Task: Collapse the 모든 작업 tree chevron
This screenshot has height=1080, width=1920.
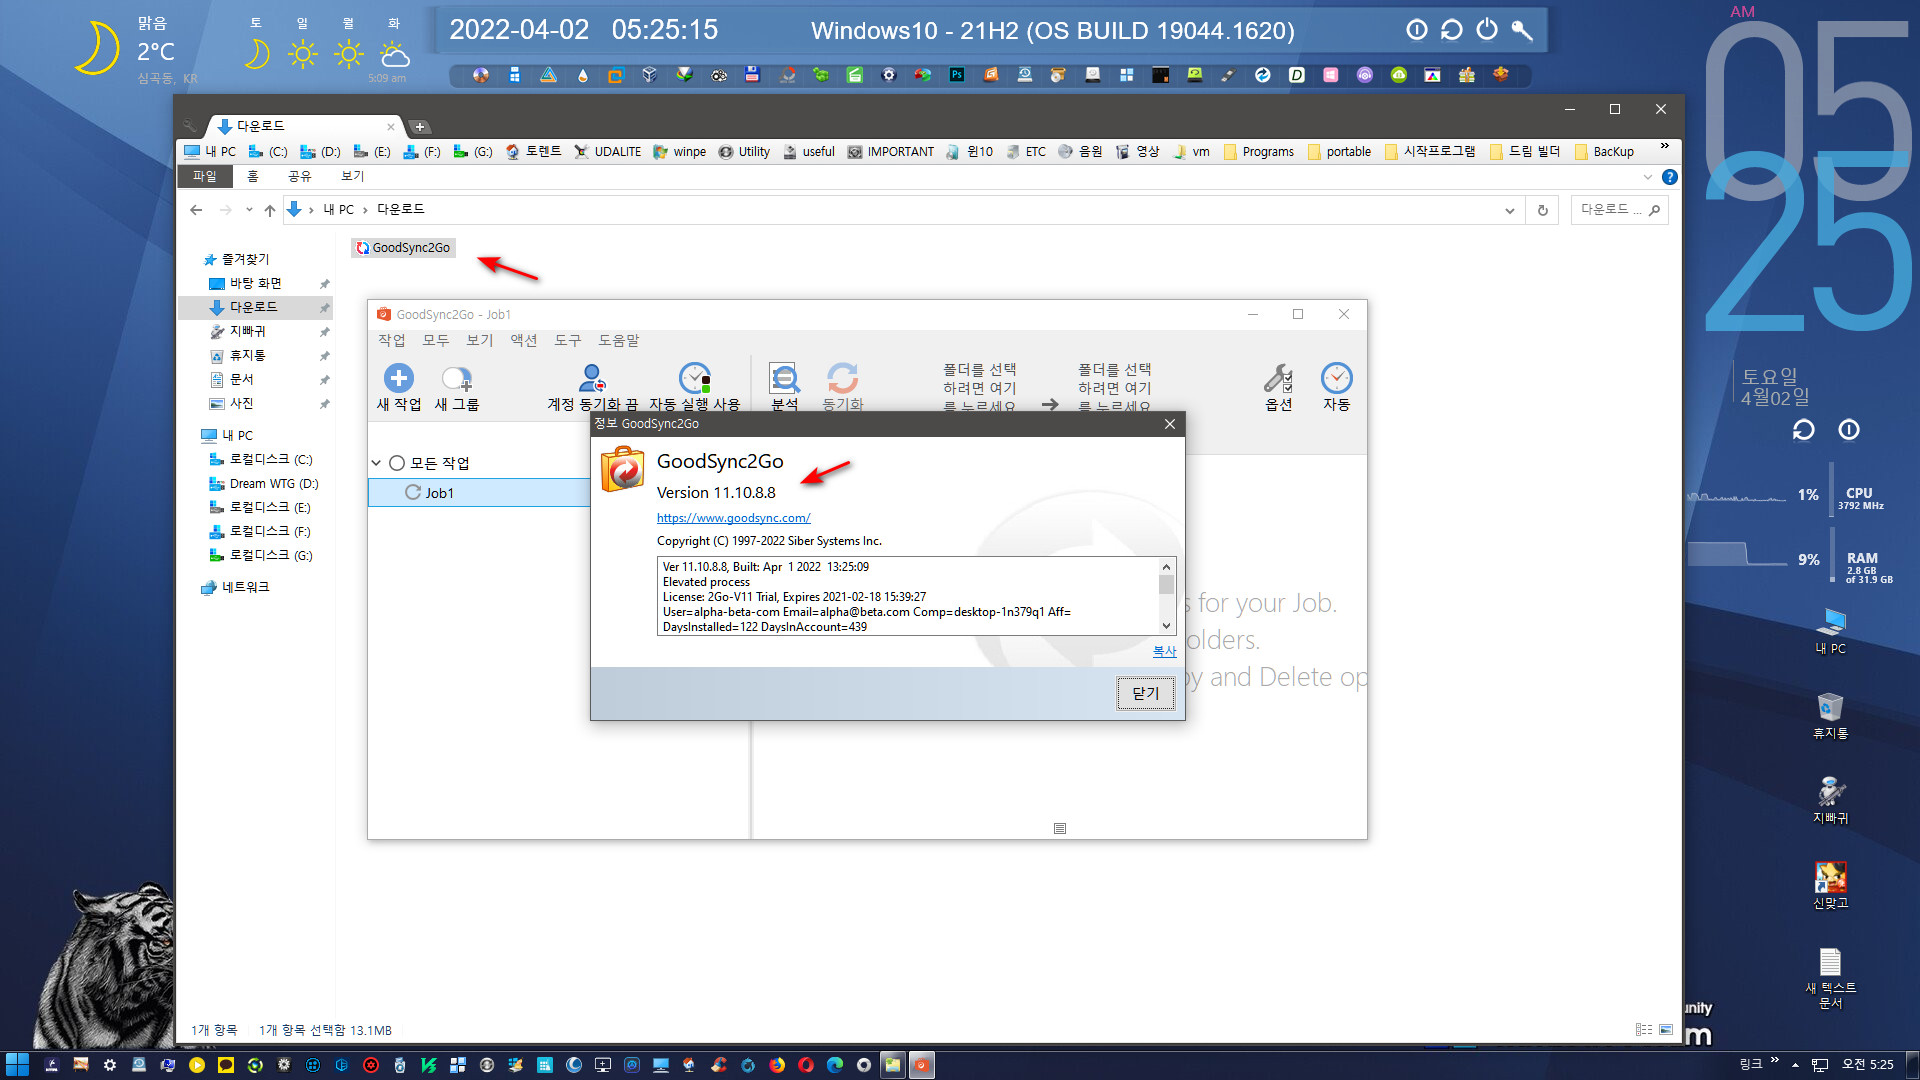Action: click(376, 463)
